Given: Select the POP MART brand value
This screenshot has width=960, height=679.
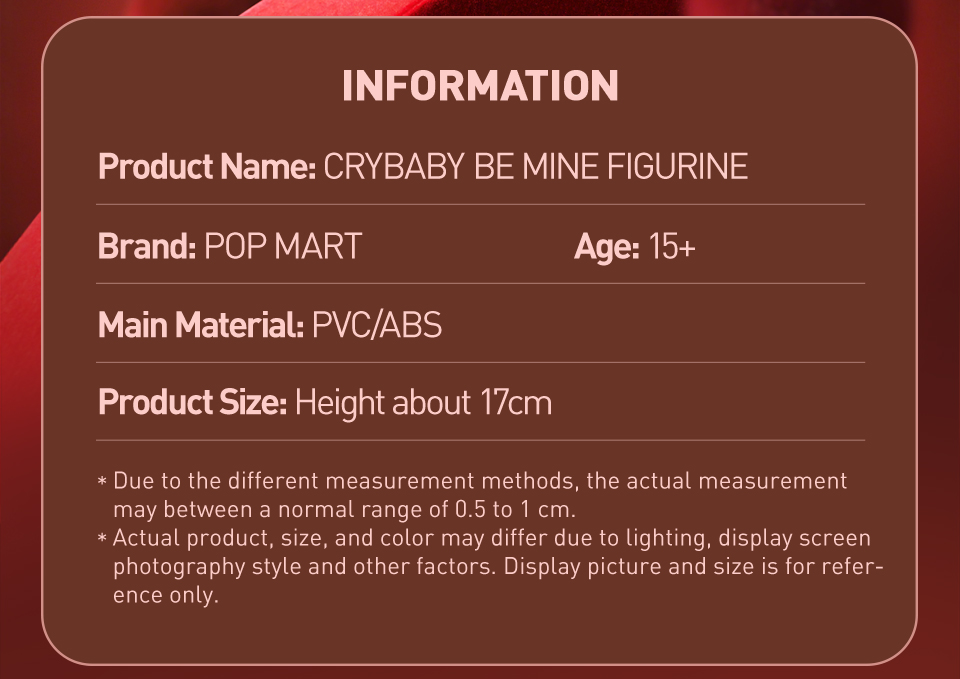Looking at the screenshot, I should 283,246.
